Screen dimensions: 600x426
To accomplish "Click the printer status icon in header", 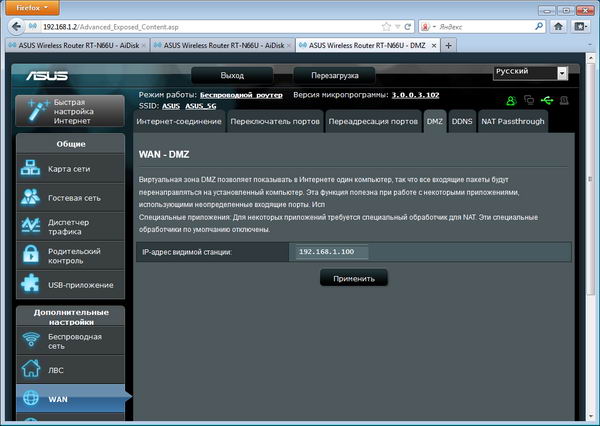I will coord(564,101).
